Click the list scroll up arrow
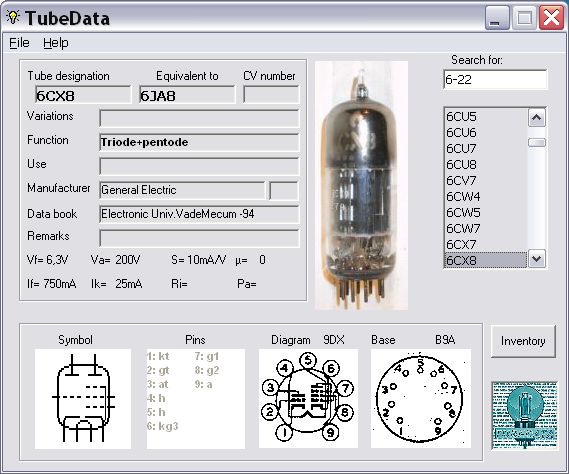The width and height of the screenshot is (569, 474). click(537, 118)
